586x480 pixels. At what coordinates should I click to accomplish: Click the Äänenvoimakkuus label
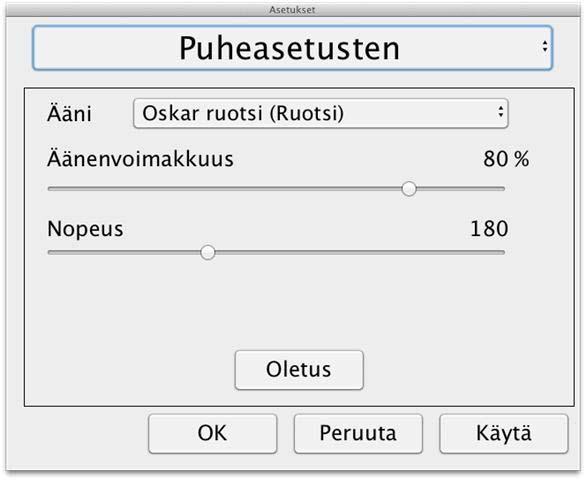[x=141, y=159]
